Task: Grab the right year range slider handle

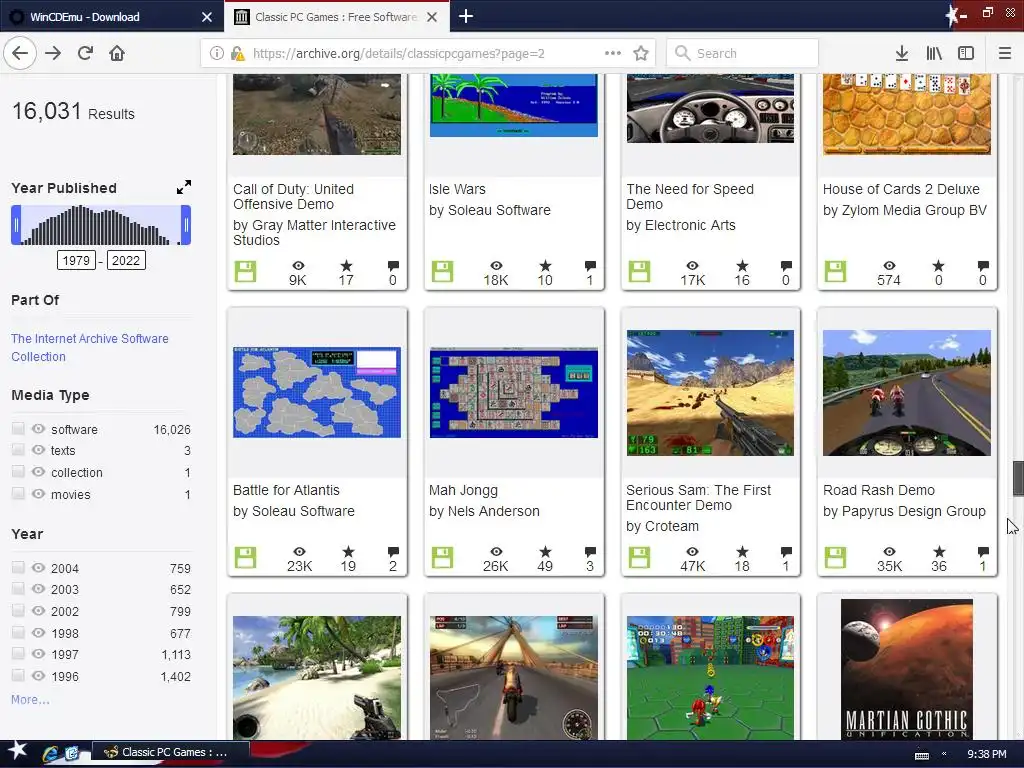Action: tap(186, 225)
